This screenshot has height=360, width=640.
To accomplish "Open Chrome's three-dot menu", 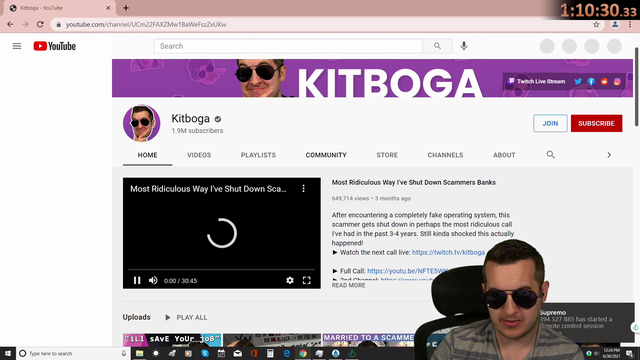I will pos(630,24).
